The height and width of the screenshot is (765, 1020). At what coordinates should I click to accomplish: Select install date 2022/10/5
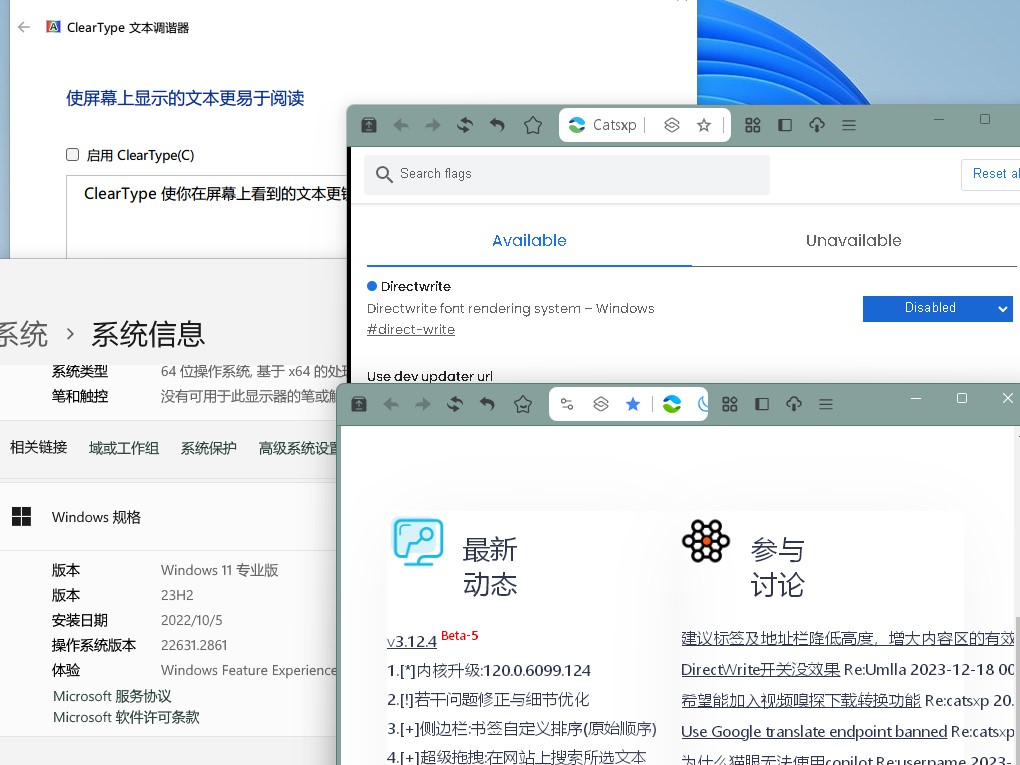(x=191, y=621)
